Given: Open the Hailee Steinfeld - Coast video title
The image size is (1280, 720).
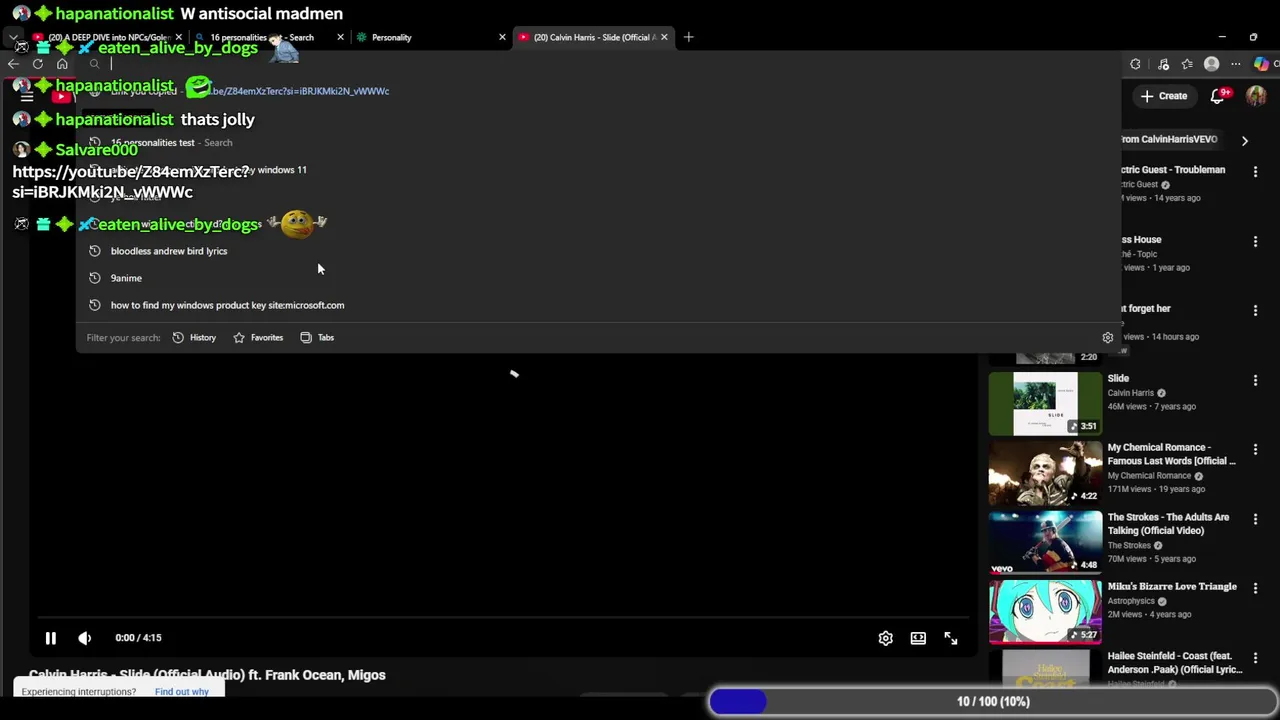Looking at the screenshot, I should point(1175,663).
